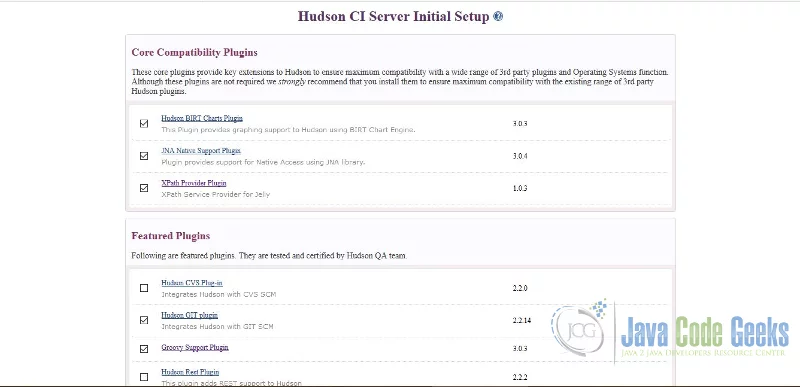Select version text 2.2.0 of CVS Plug-in

[520, 288]
